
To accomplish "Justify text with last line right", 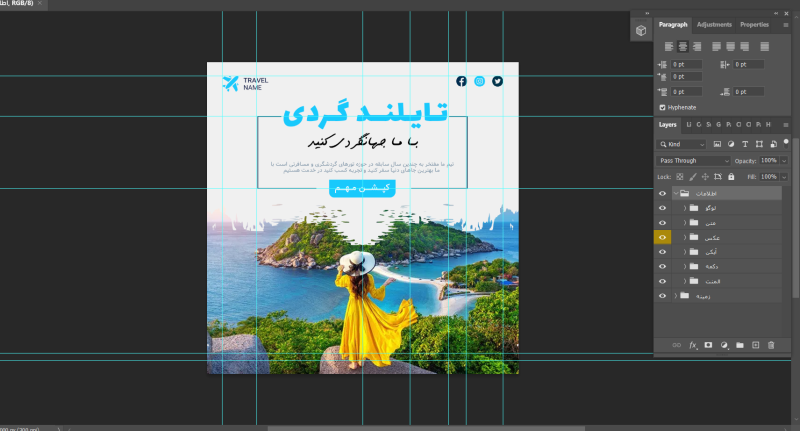I will (x=745, y=46).
